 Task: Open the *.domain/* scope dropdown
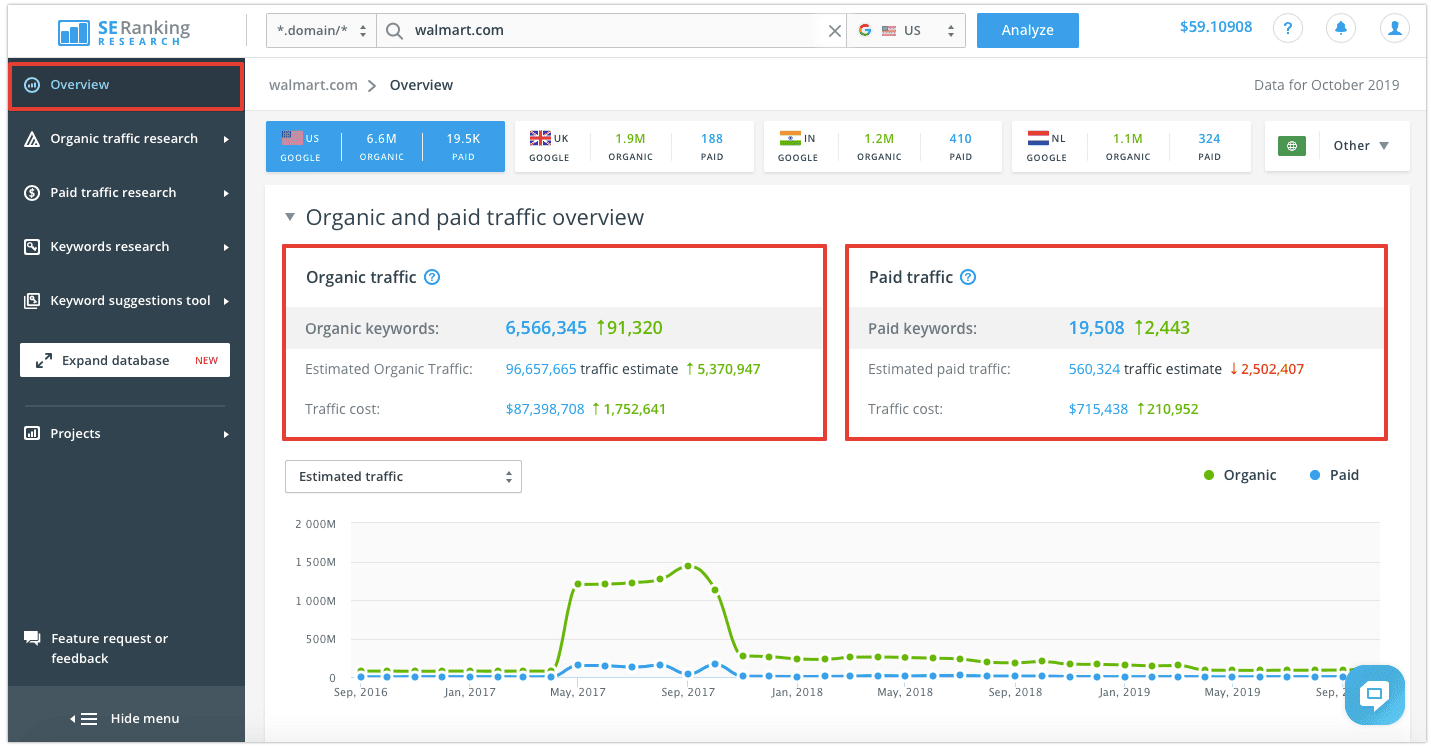[x=321, y=31]
